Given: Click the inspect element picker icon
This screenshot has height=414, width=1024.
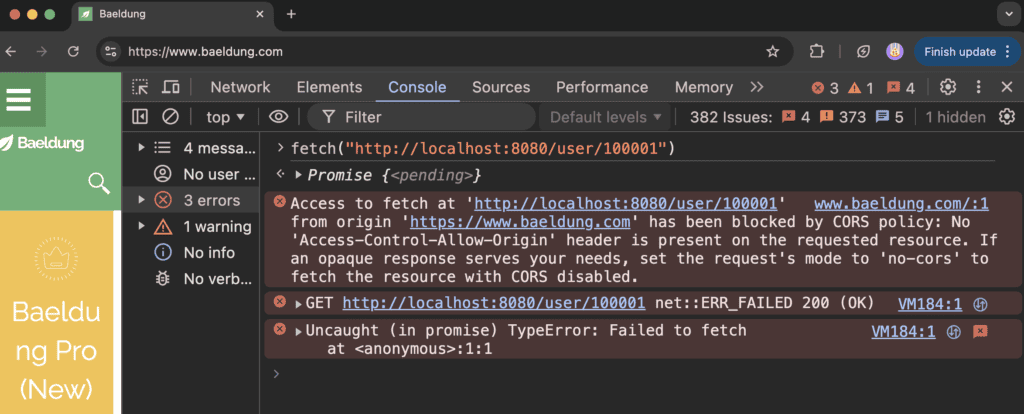Looking at the screenshot, I should (x=141, y=87).
